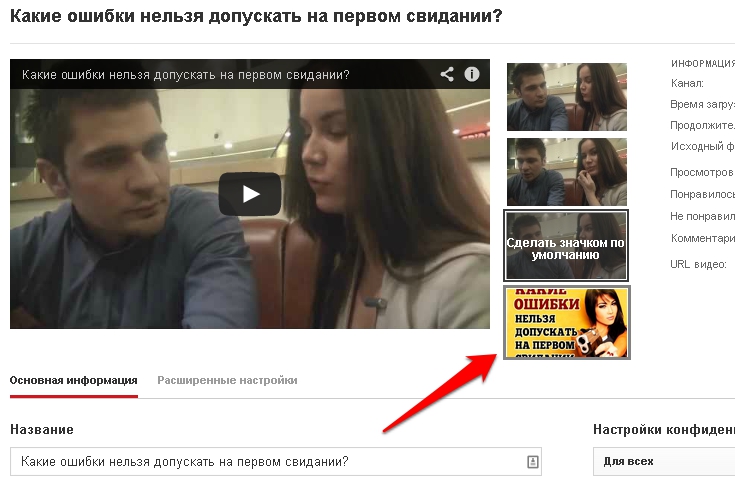Open the 'Для всех' privacy dropdown
The width and height of the screenshot is (735, 477).
[664, 462]
